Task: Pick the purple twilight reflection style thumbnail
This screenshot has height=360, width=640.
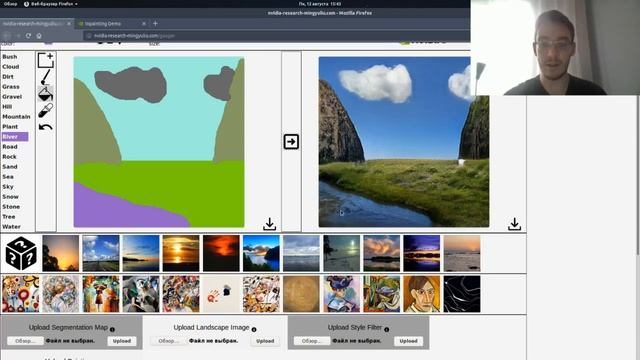Action: pos(422,253)
